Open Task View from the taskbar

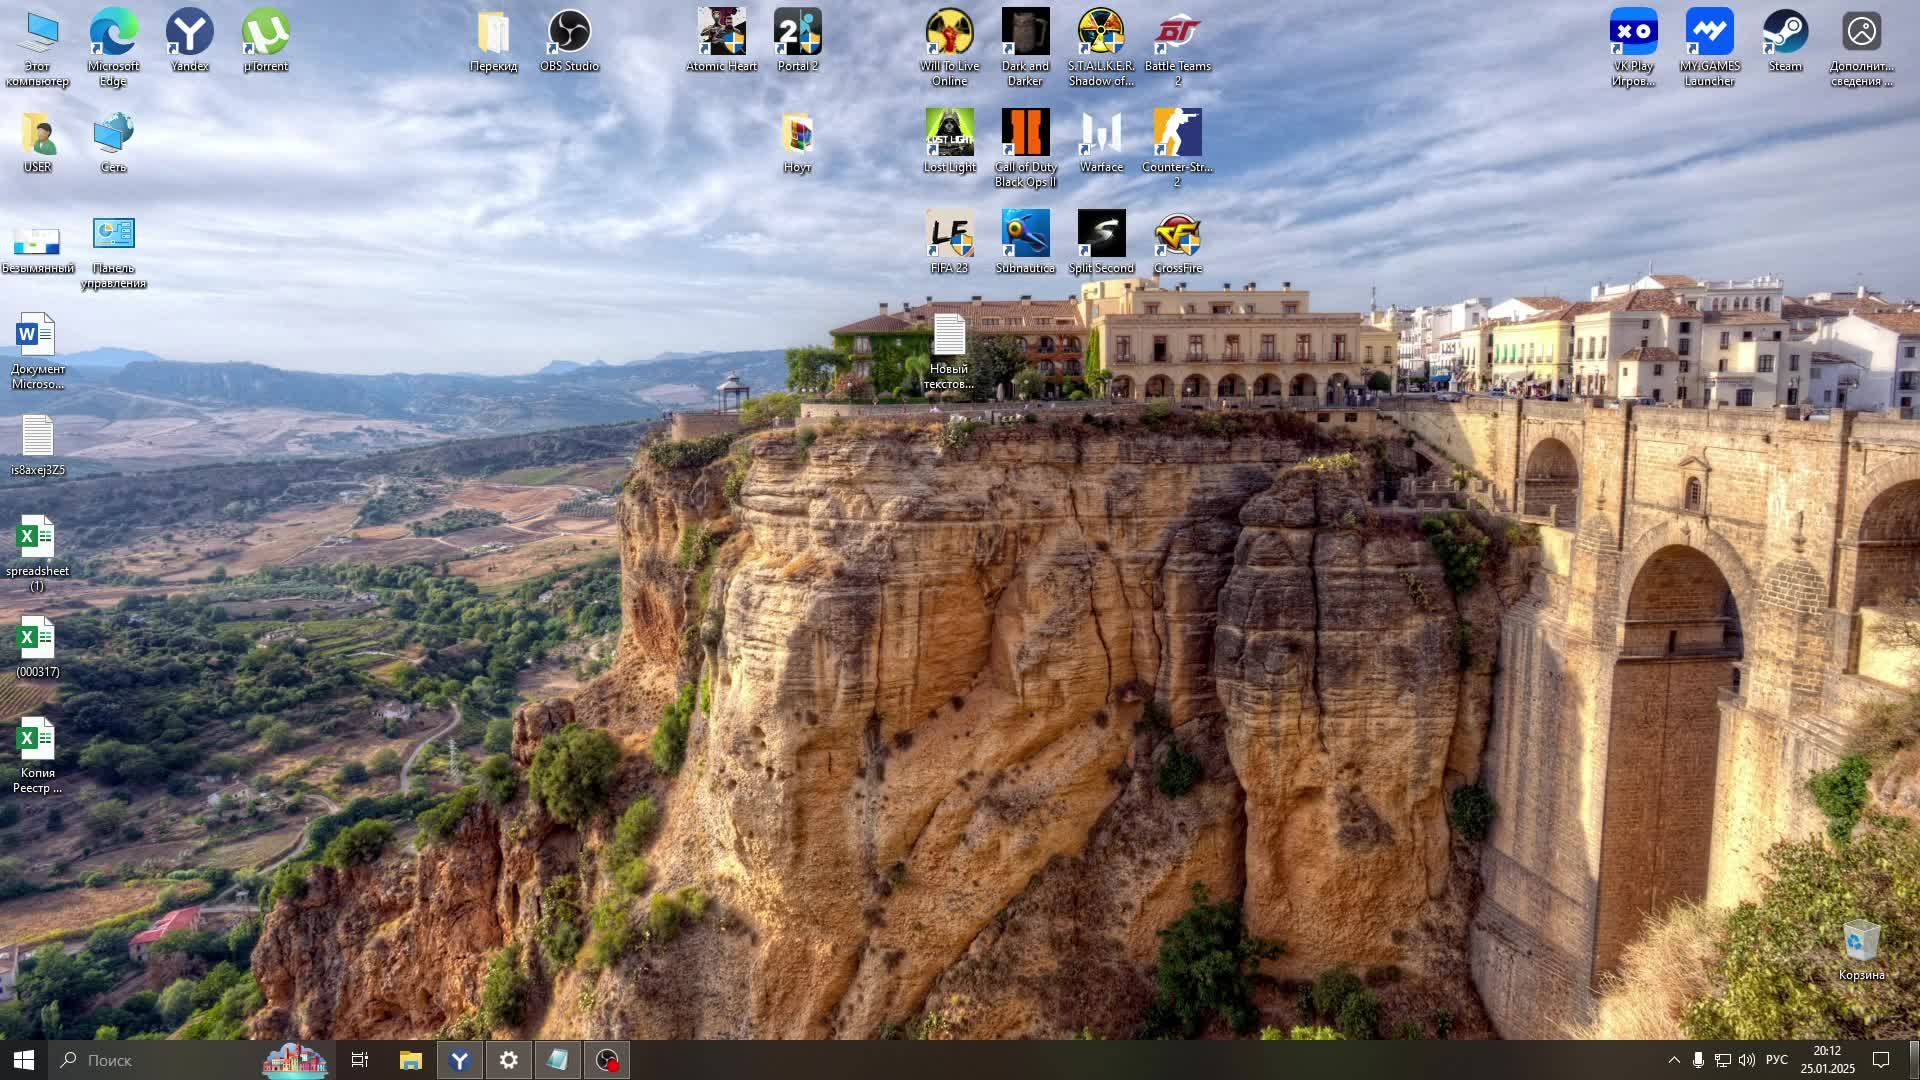[x=360, y=1060]
